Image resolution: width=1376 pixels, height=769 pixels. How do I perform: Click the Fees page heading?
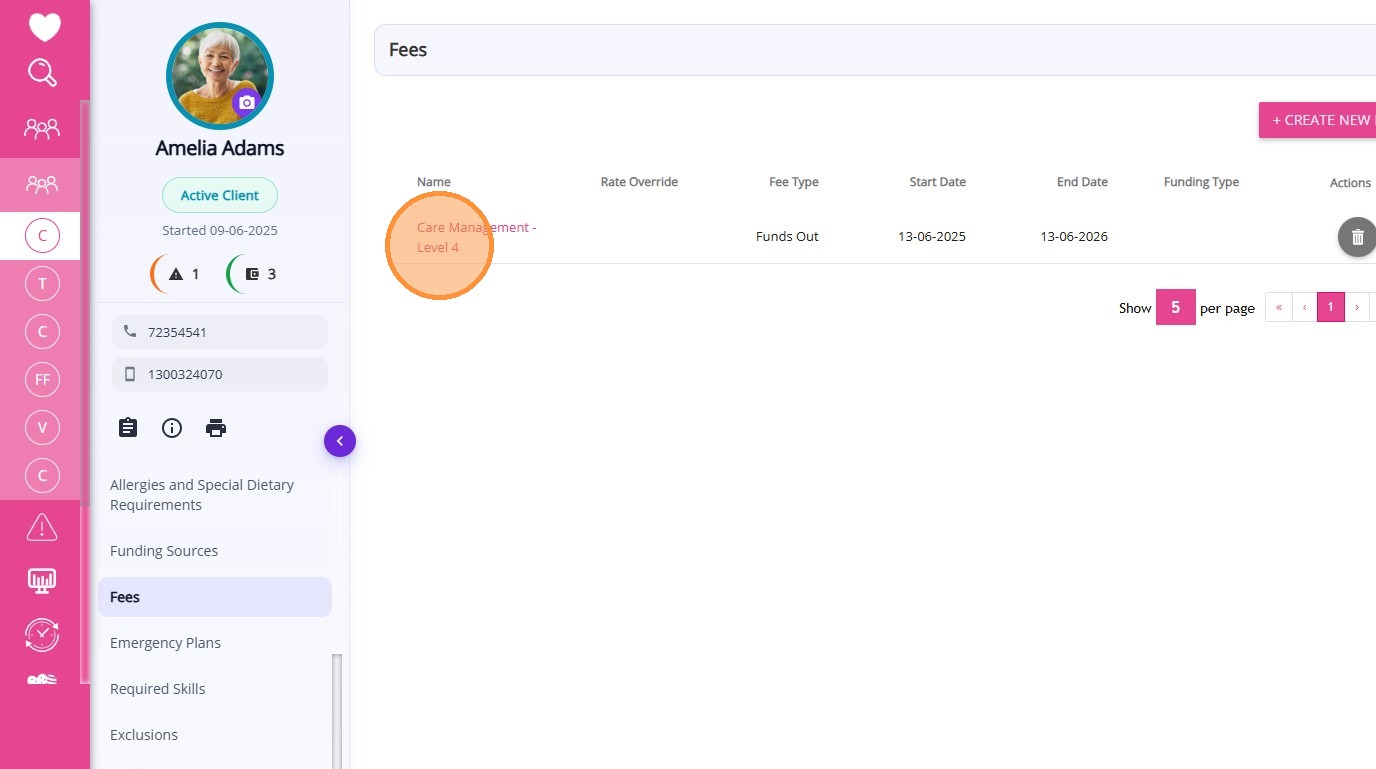tap(408, 50)
